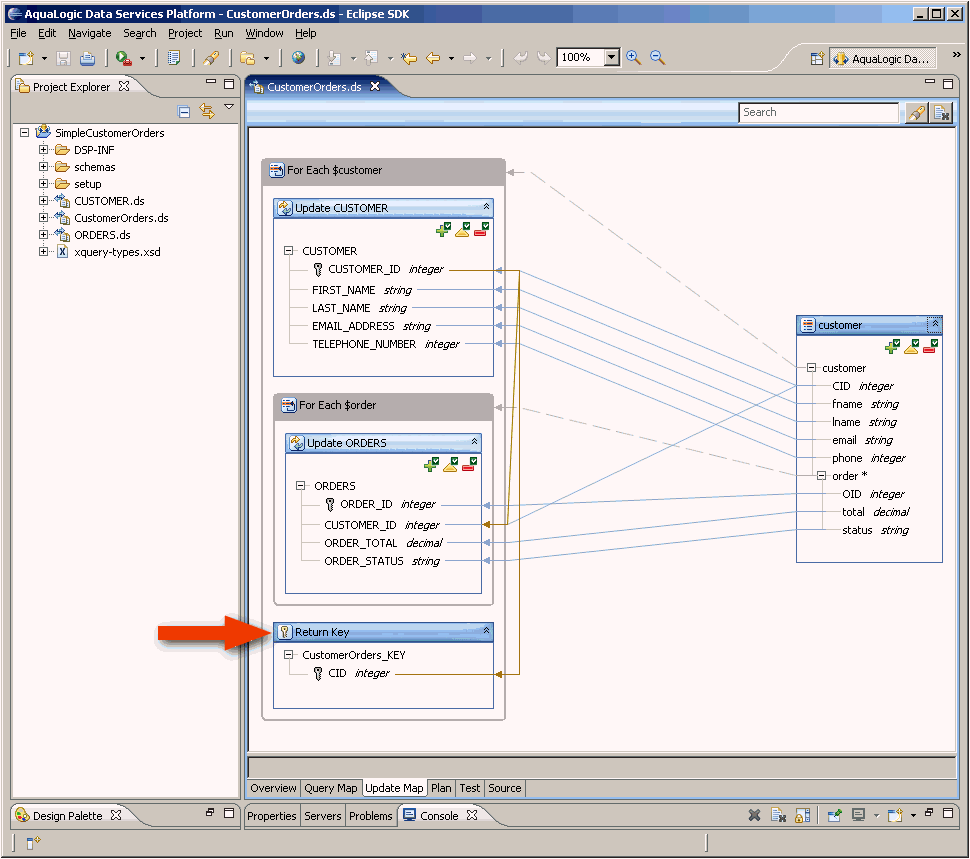The width and height of the screenshot is (970, 859).
Task: Collapse the SimpleCustomerOrders project node
Action: click(25, 132)
